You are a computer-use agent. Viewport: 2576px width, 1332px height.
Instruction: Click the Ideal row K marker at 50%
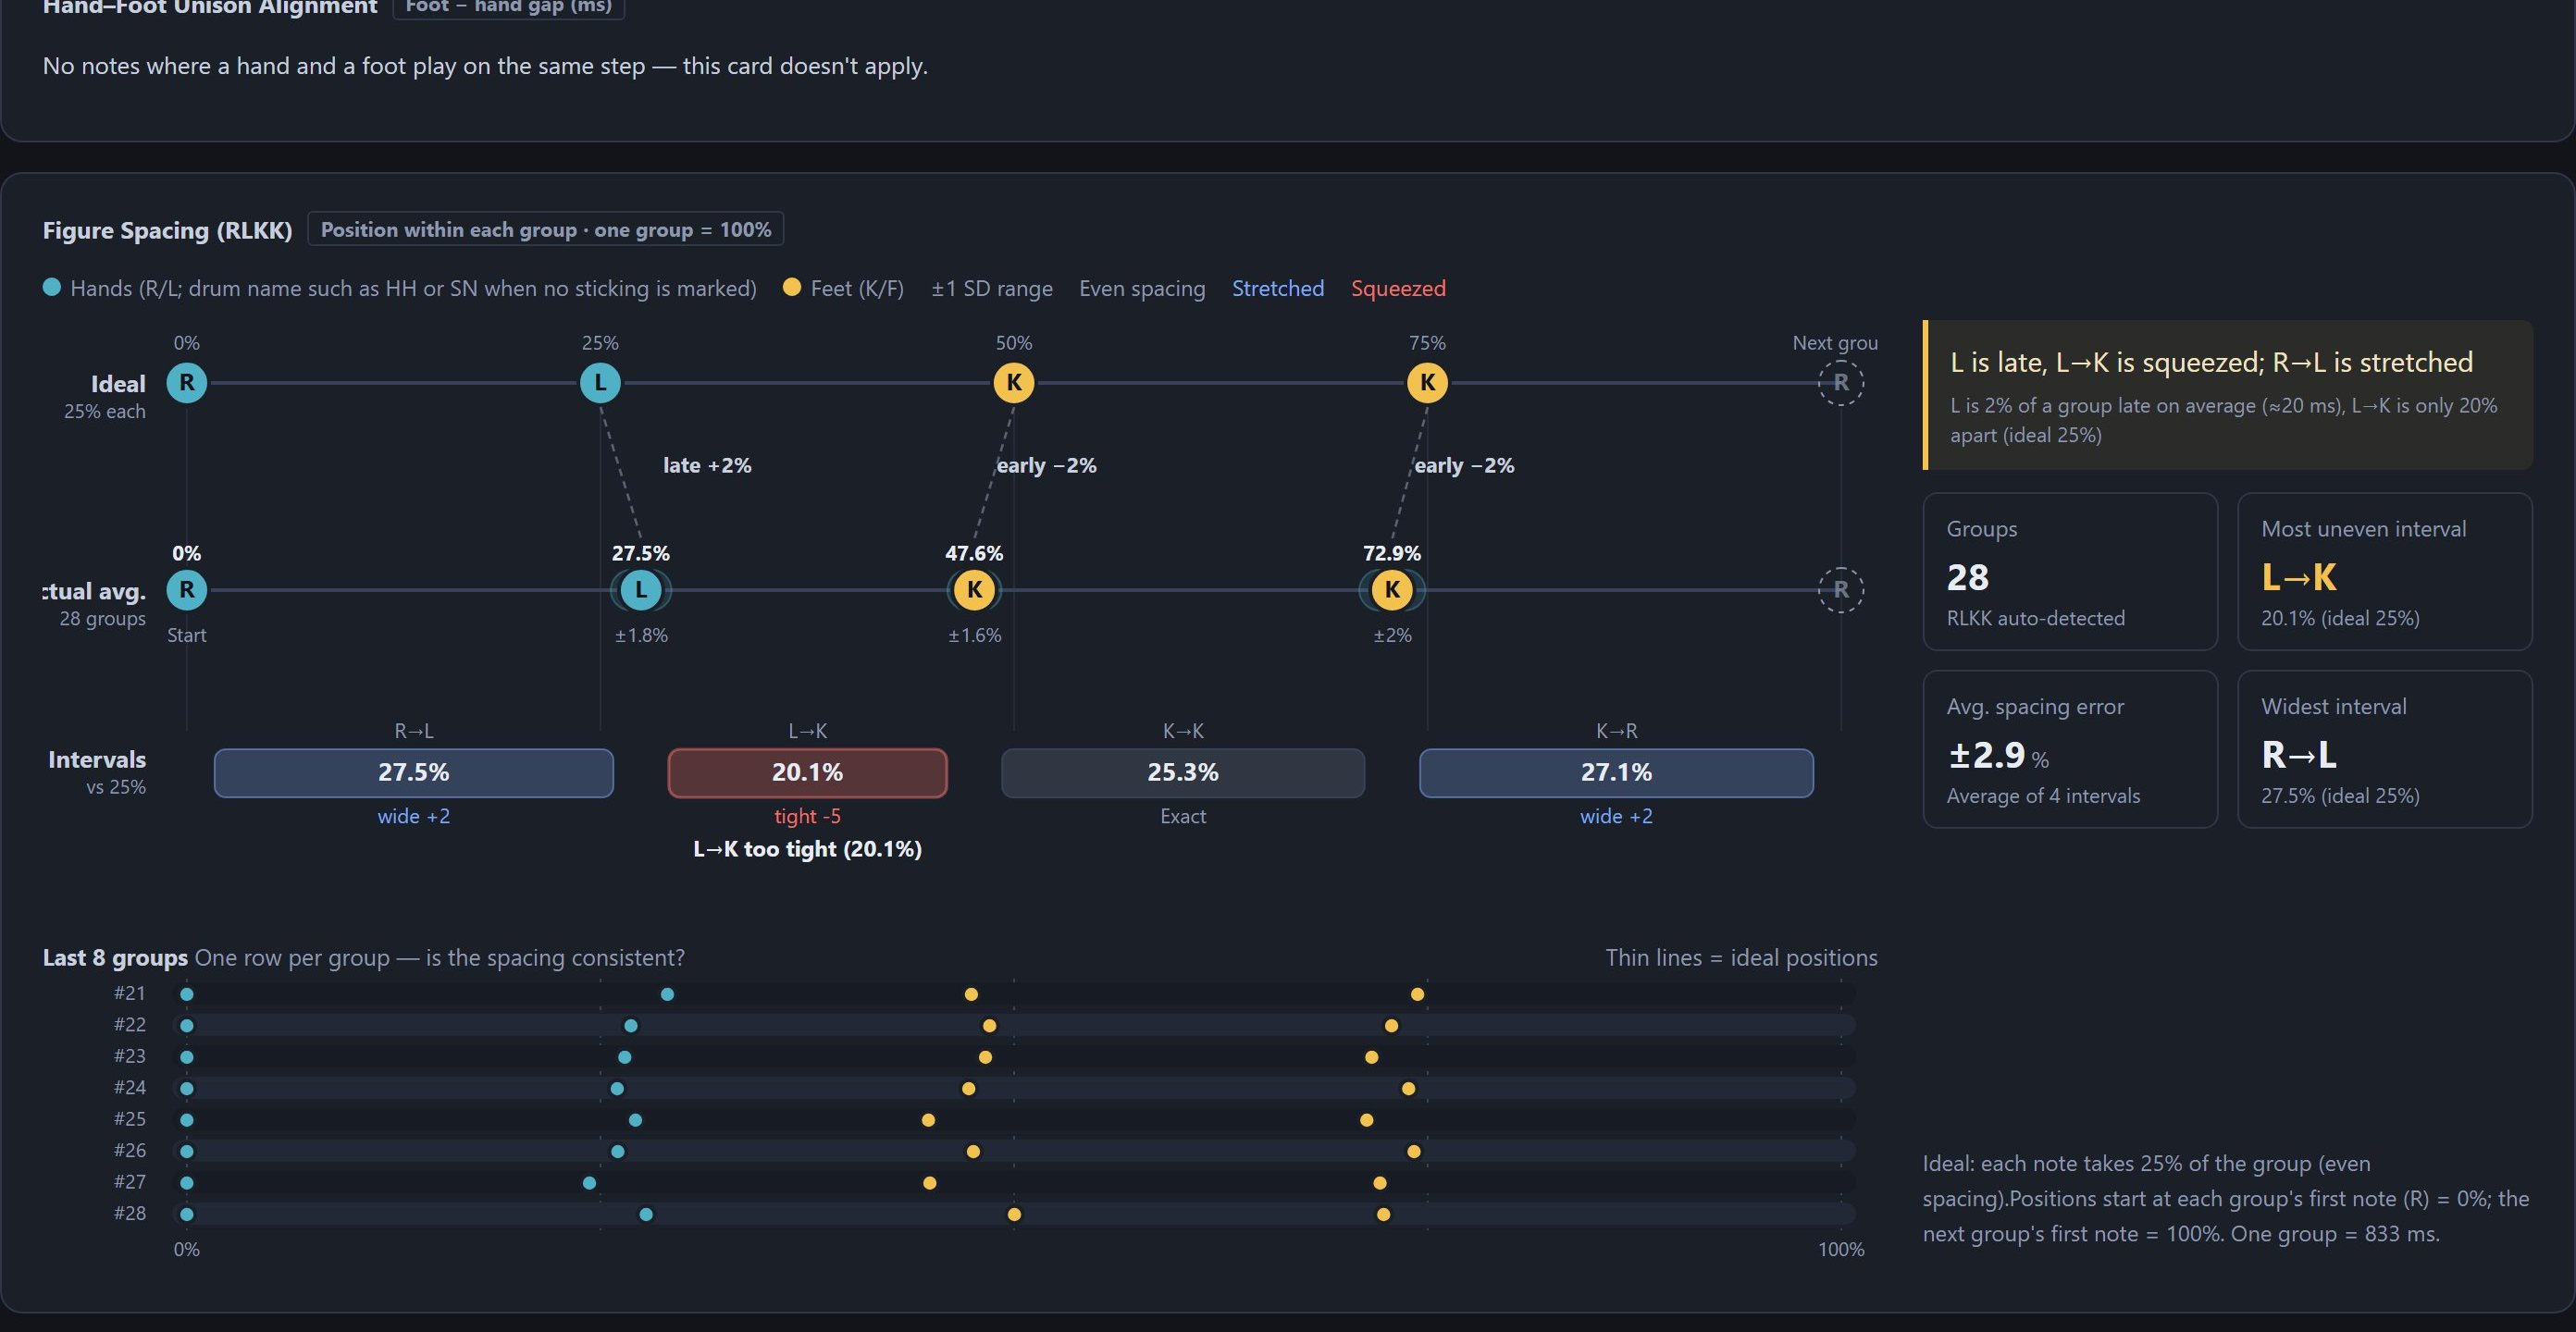[1013, 383]
